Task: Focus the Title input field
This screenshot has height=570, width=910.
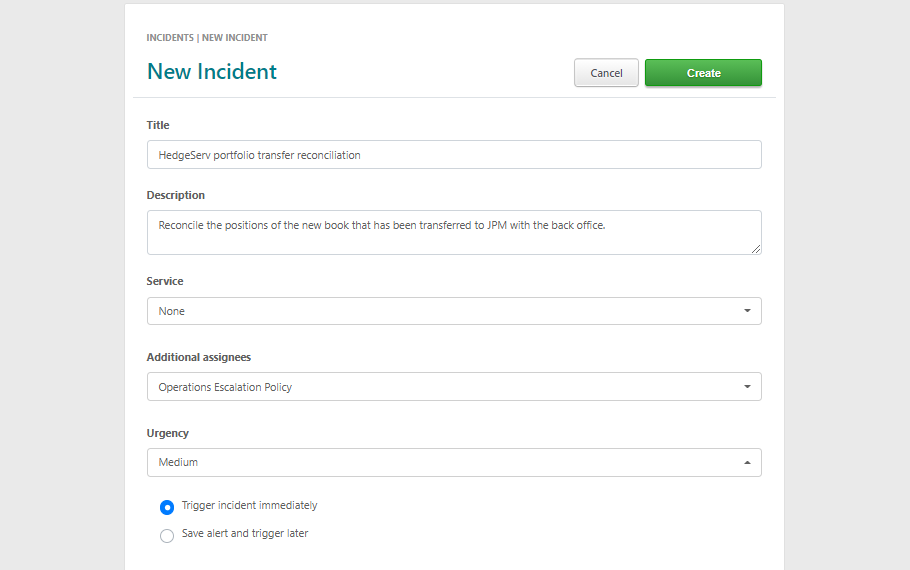Action: [x=454, y=154]
